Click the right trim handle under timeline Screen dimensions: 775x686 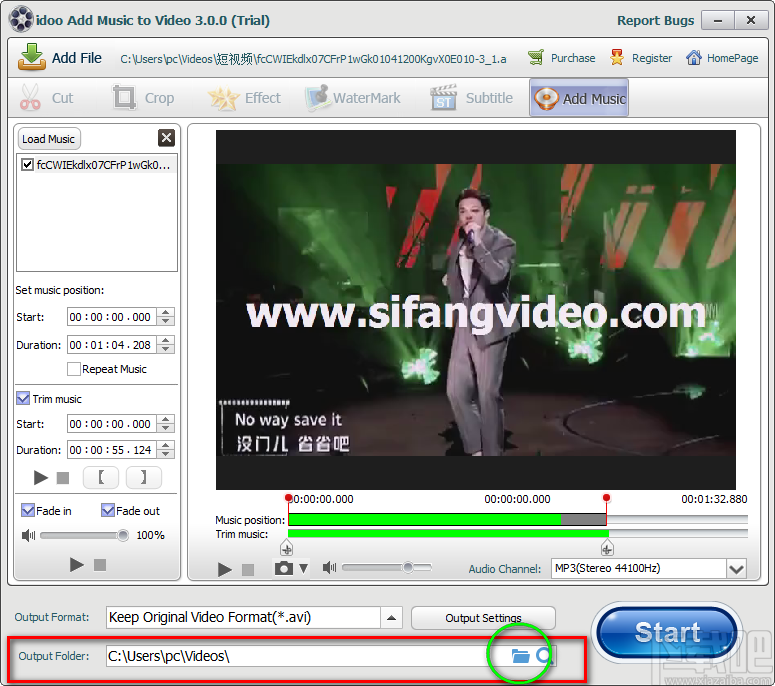(x=607, y=548)
